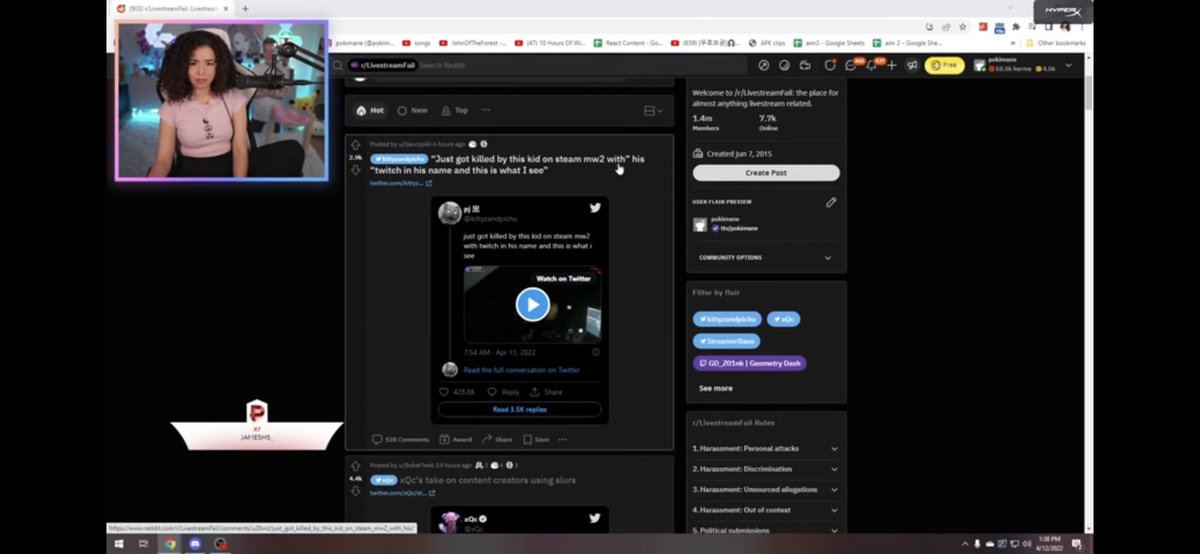Expand rule 4 Harassment: Out of context
The image size is (1200, 554).
(765, 511)
